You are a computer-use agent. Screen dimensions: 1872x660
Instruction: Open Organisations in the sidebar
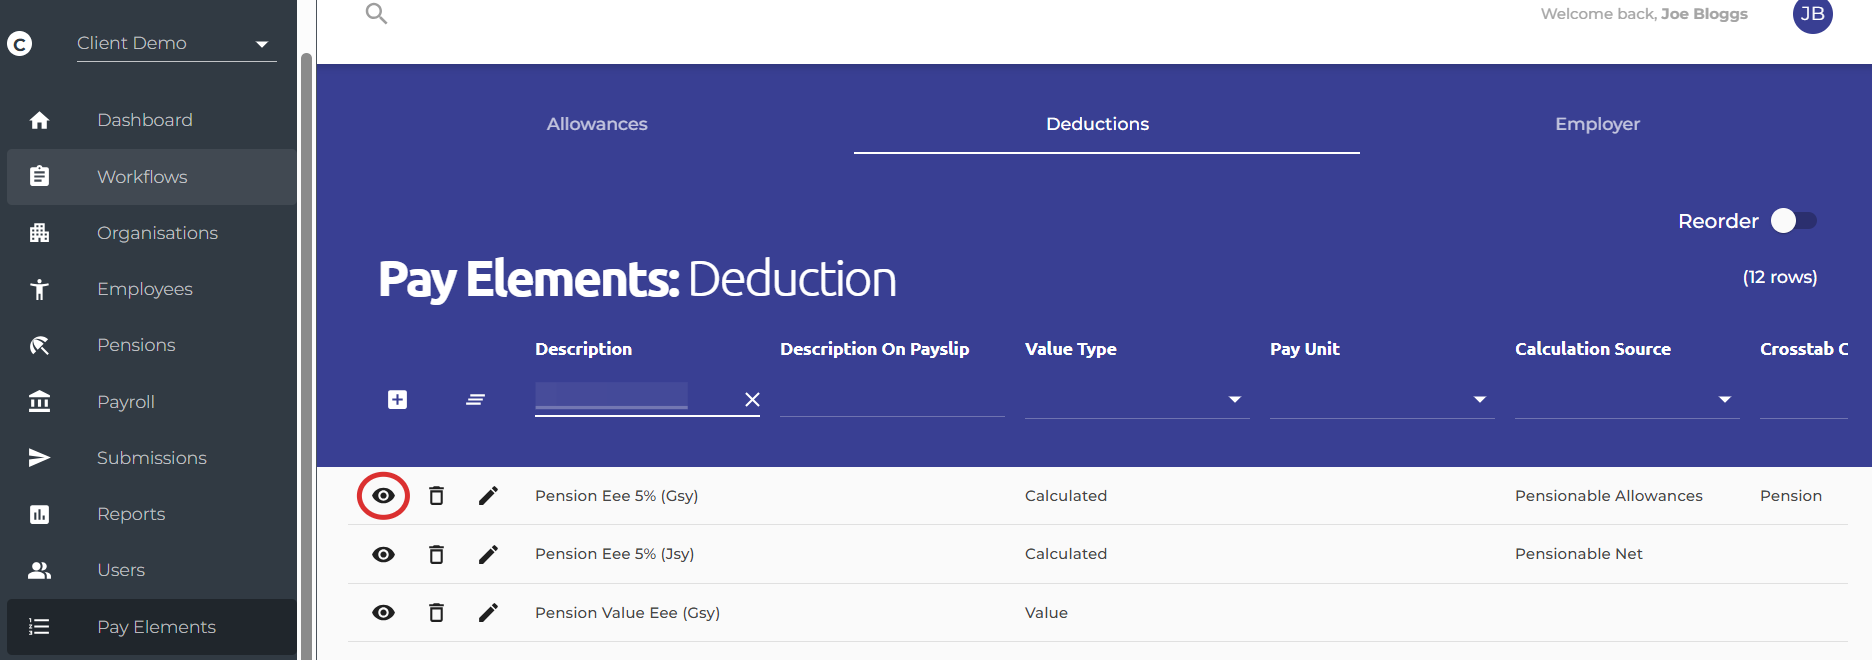[x=151, y=233]
